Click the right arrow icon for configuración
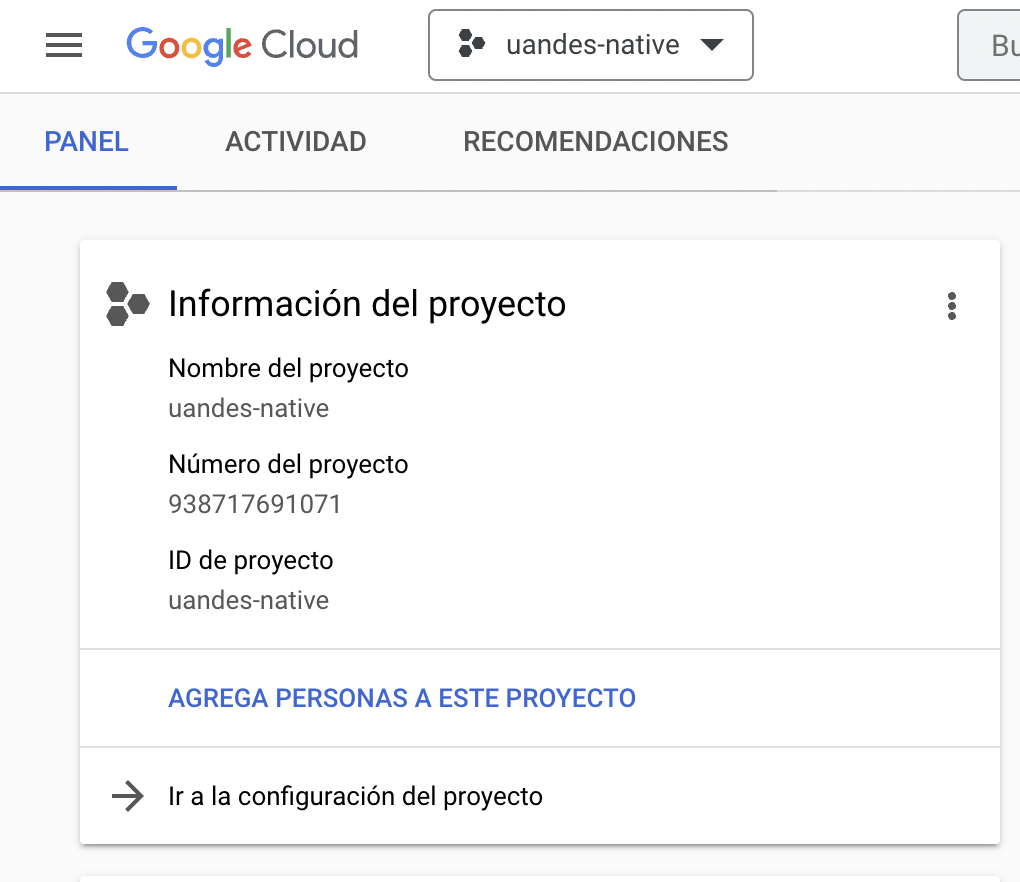The height and width of the screenshot is (882, 1020). point(128,796)
